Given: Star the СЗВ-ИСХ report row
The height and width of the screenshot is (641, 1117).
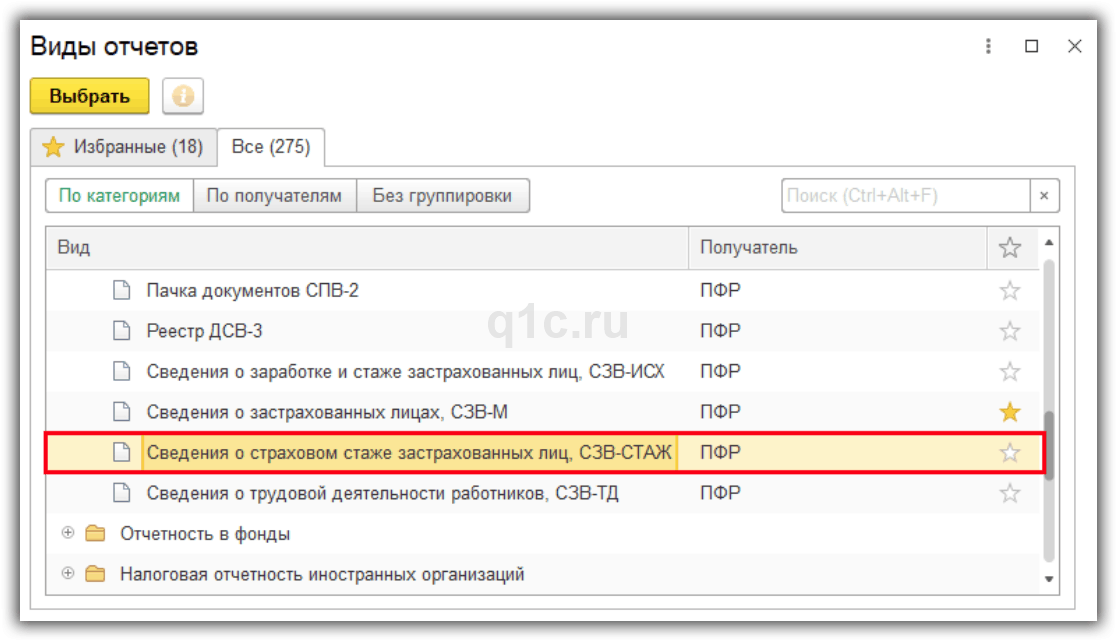Looking at the screenshot, I should (x=1009, y=372).
